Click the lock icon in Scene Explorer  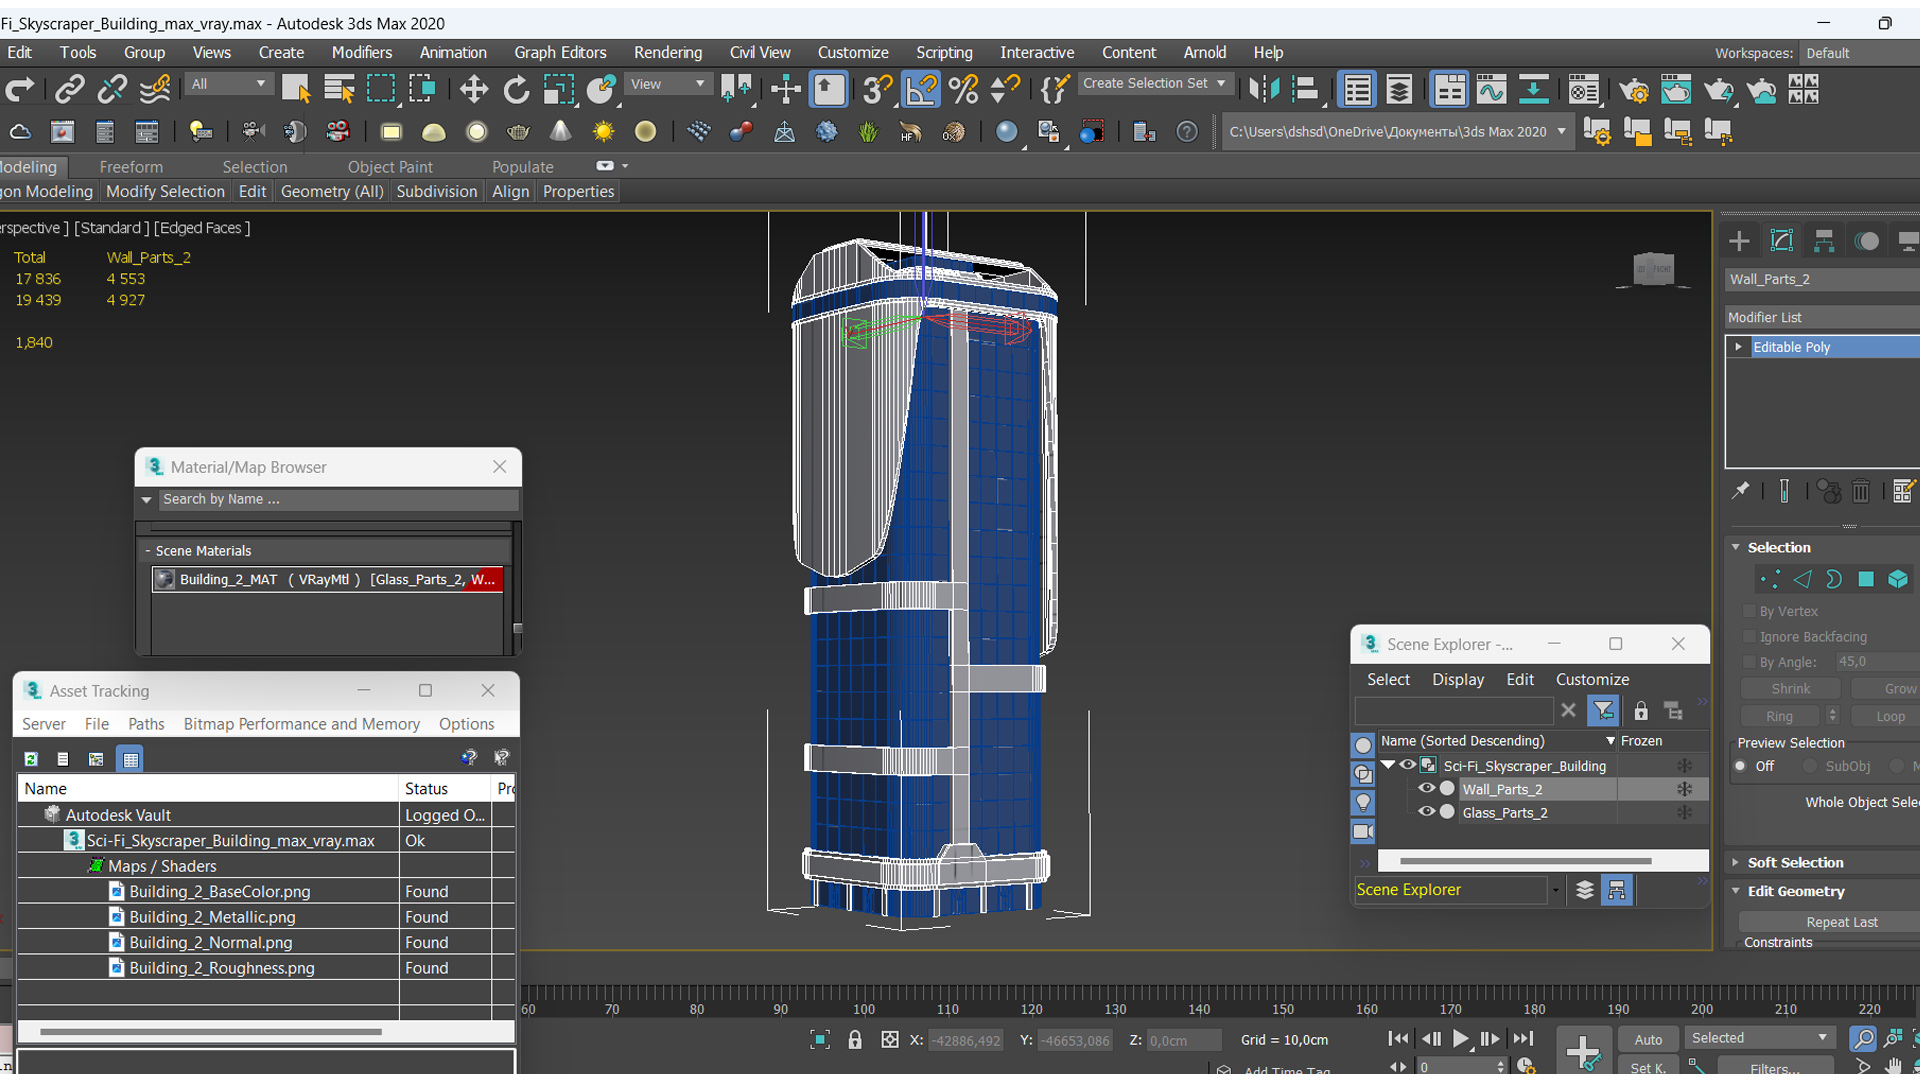pos(1641,711)
